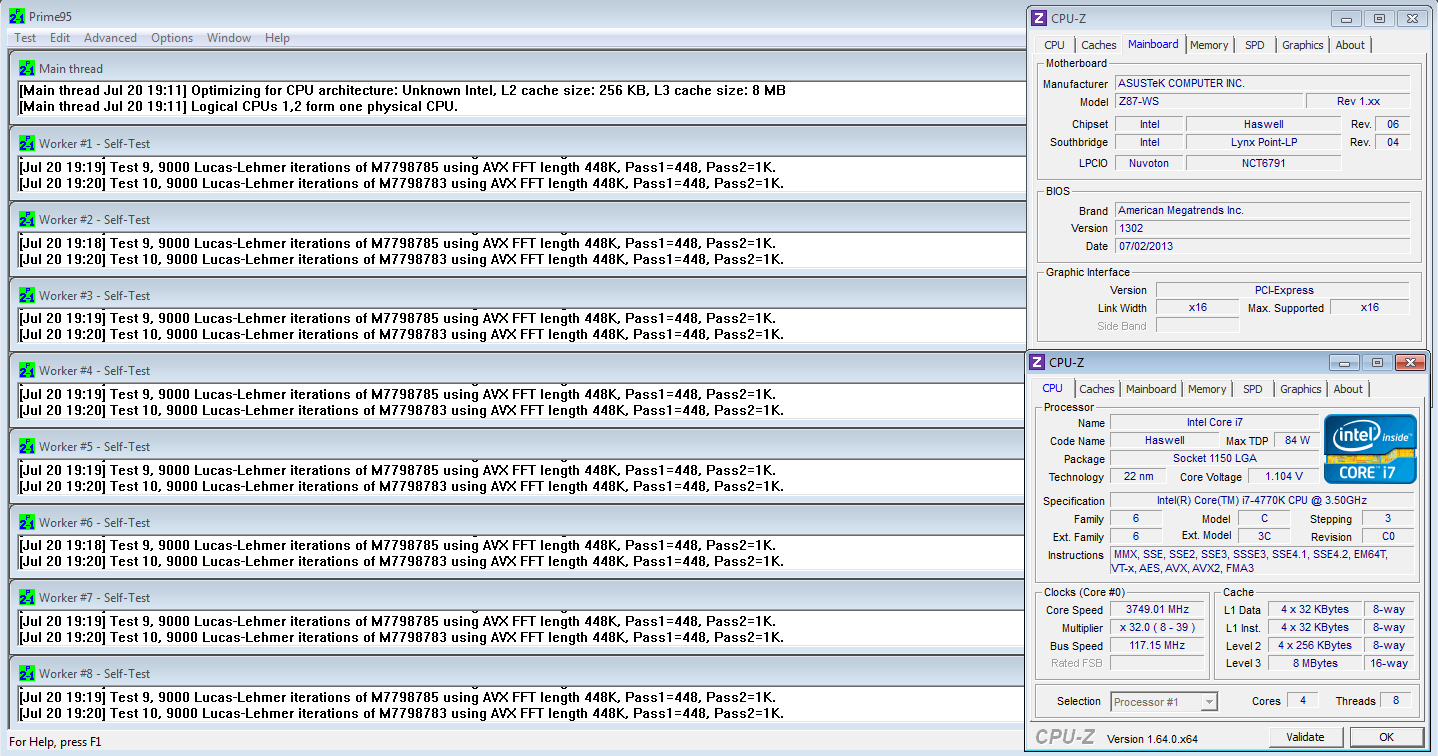Open SPD tab in lower CPU-Z window

coord(1252,389)
